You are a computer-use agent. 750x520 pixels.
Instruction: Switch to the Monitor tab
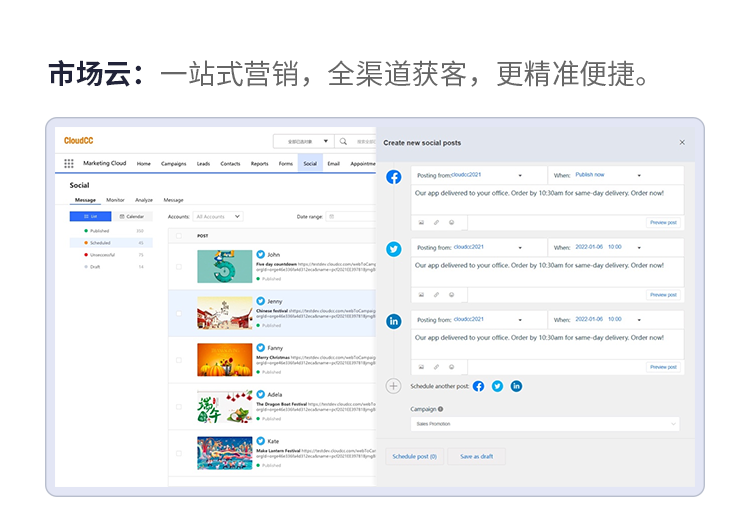tap(116, 200)
